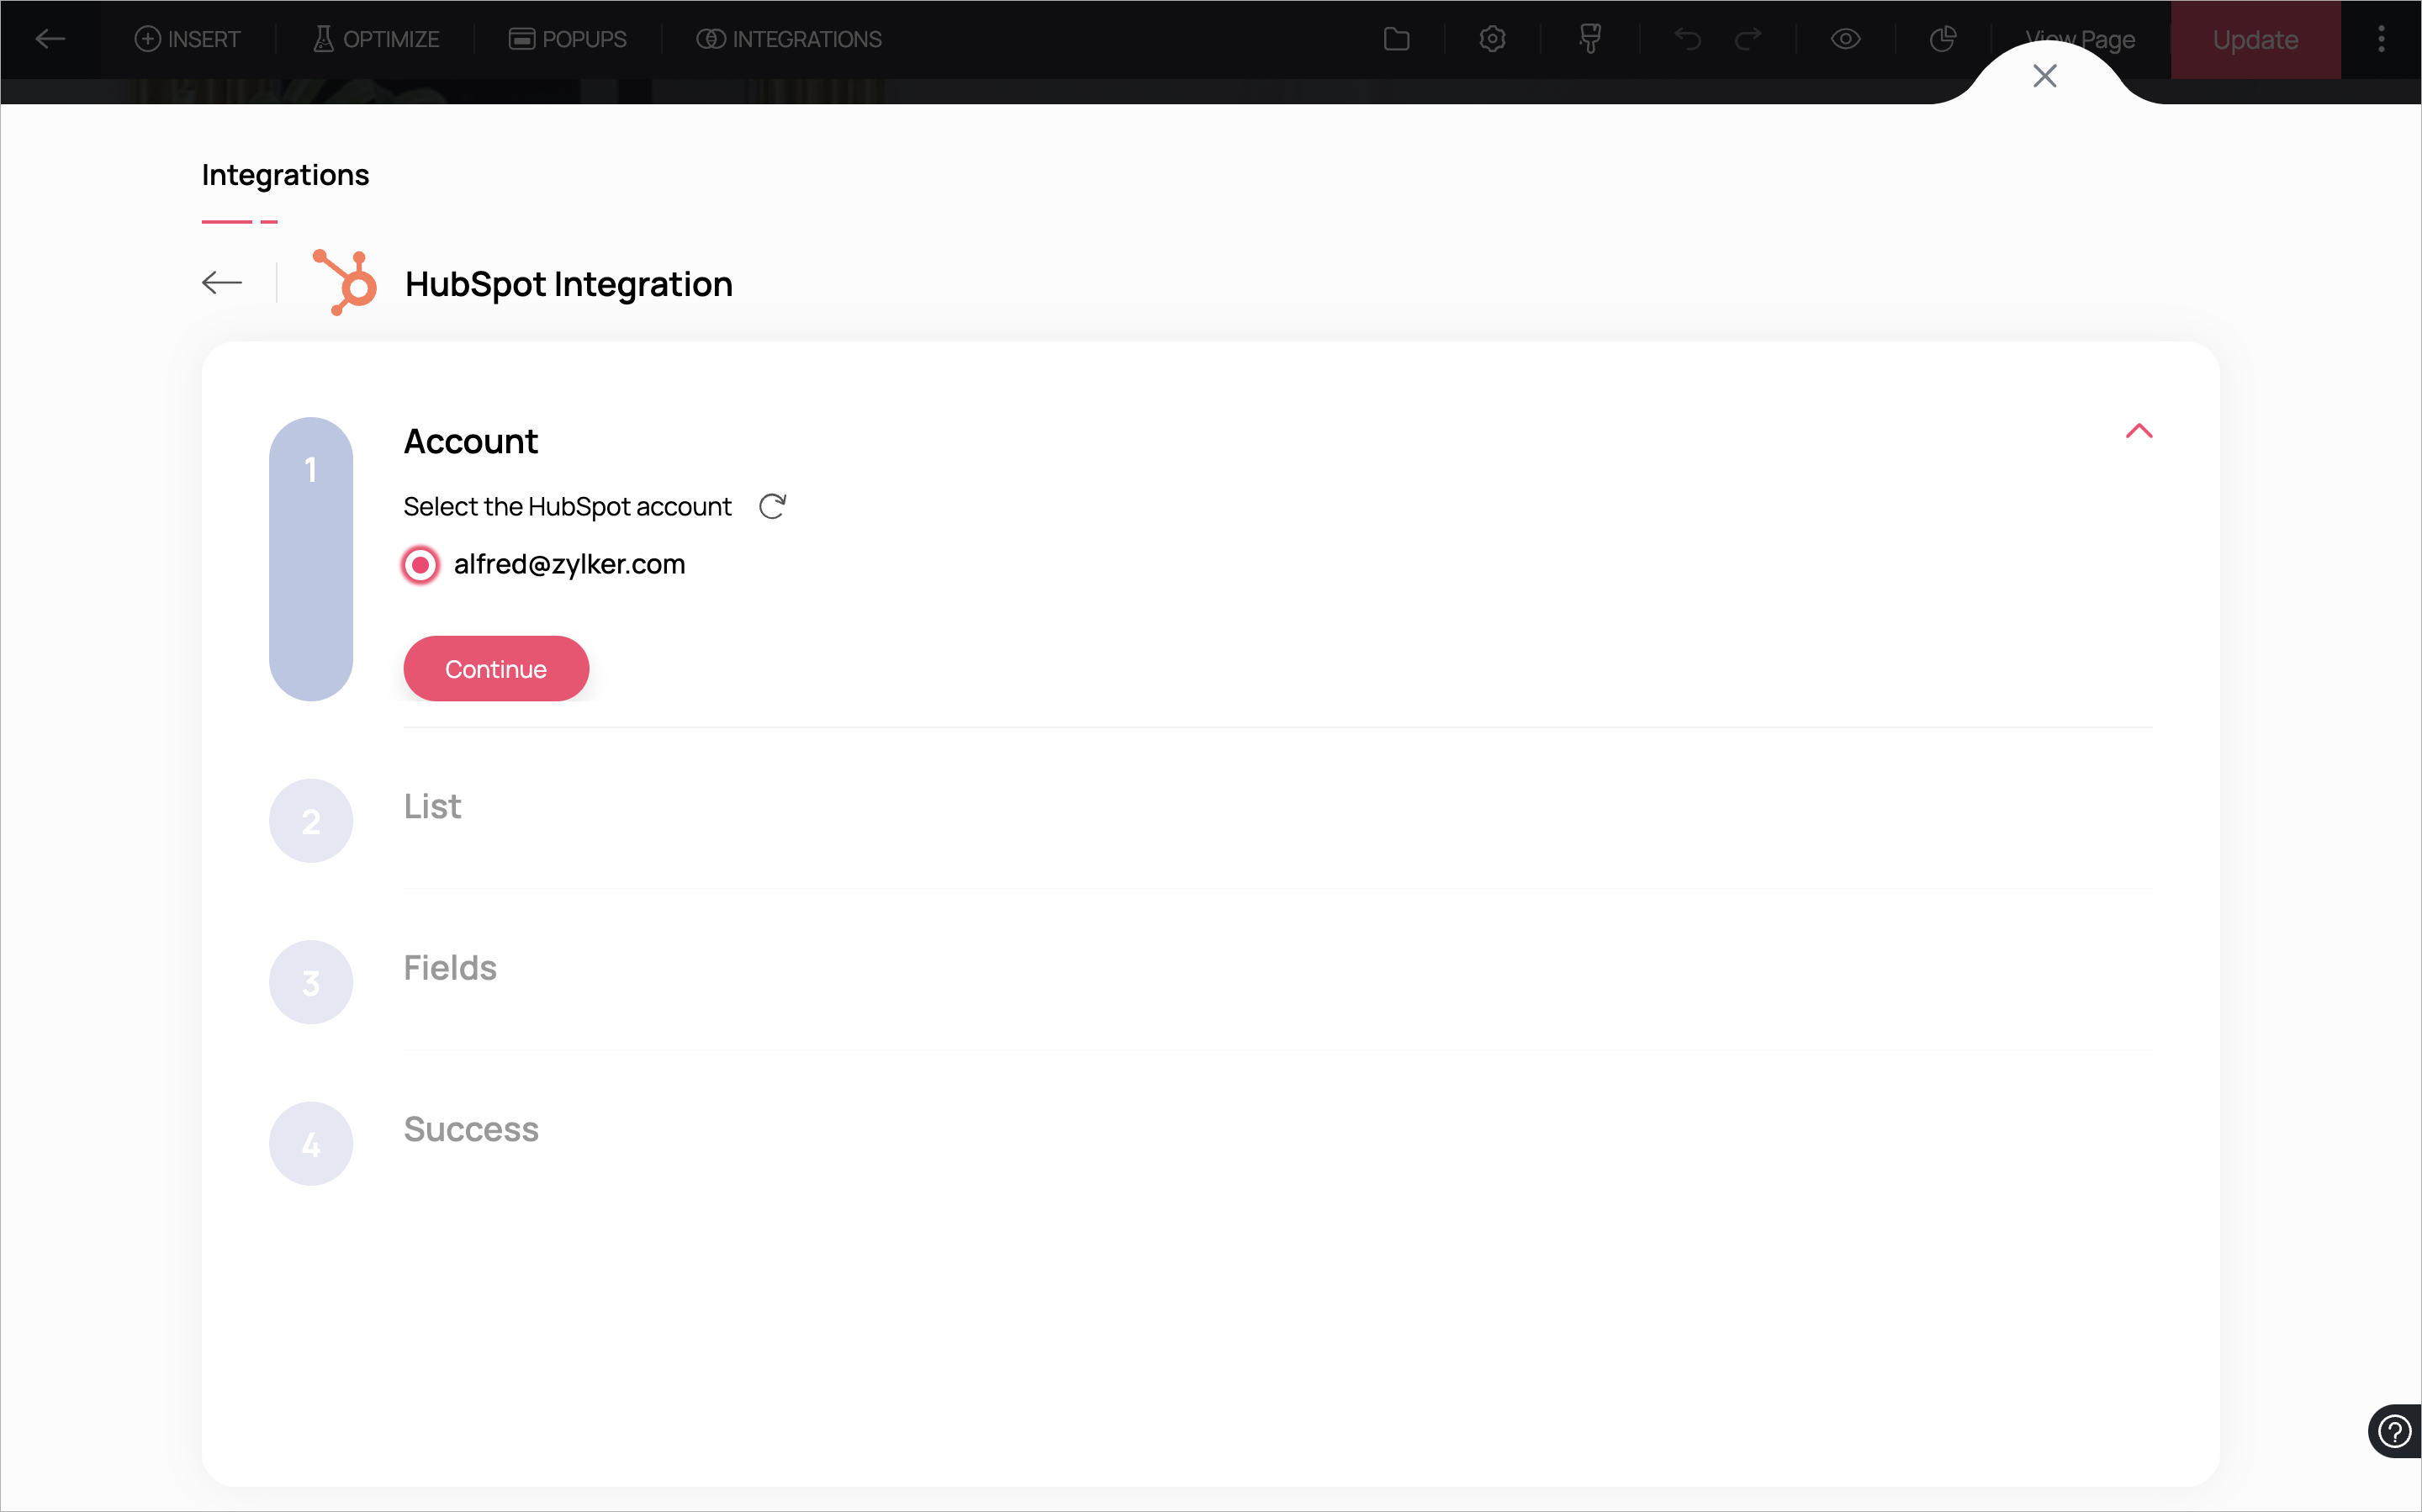Click the redo arrow icon

1748,39
